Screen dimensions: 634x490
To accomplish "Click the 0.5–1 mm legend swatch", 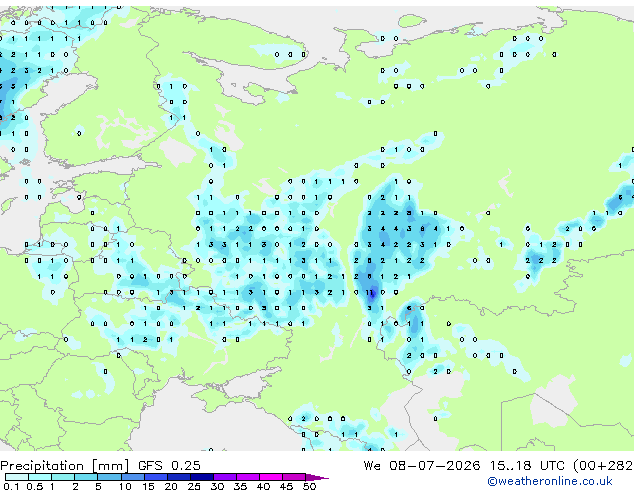I will [40, 477].
